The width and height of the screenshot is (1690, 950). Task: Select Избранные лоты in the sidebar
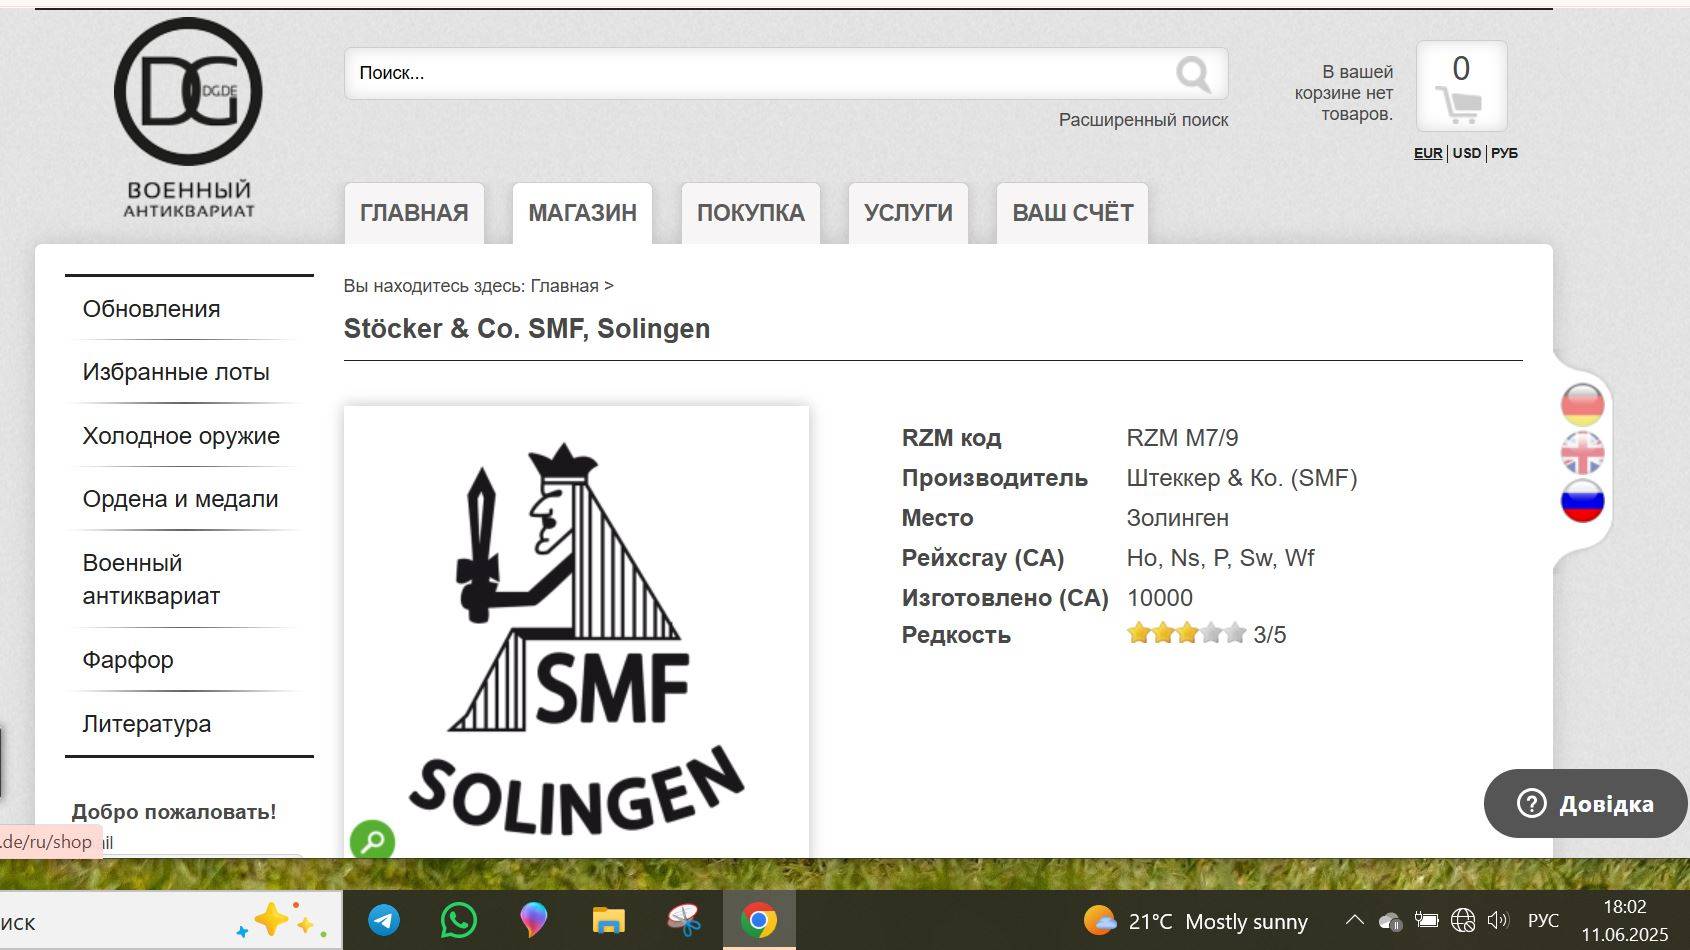(x=176, y=372)
